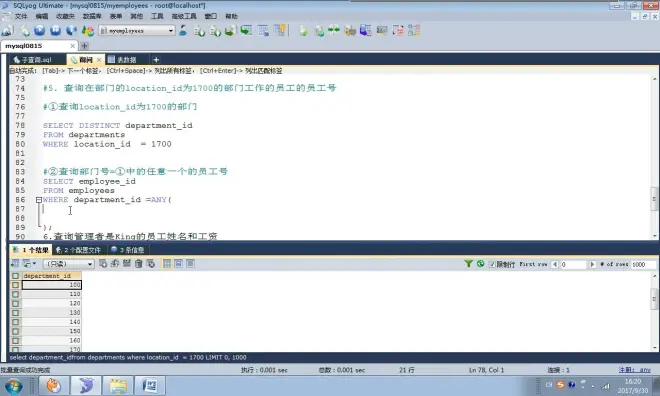Click the save changes icon in results toolbar

127,264
